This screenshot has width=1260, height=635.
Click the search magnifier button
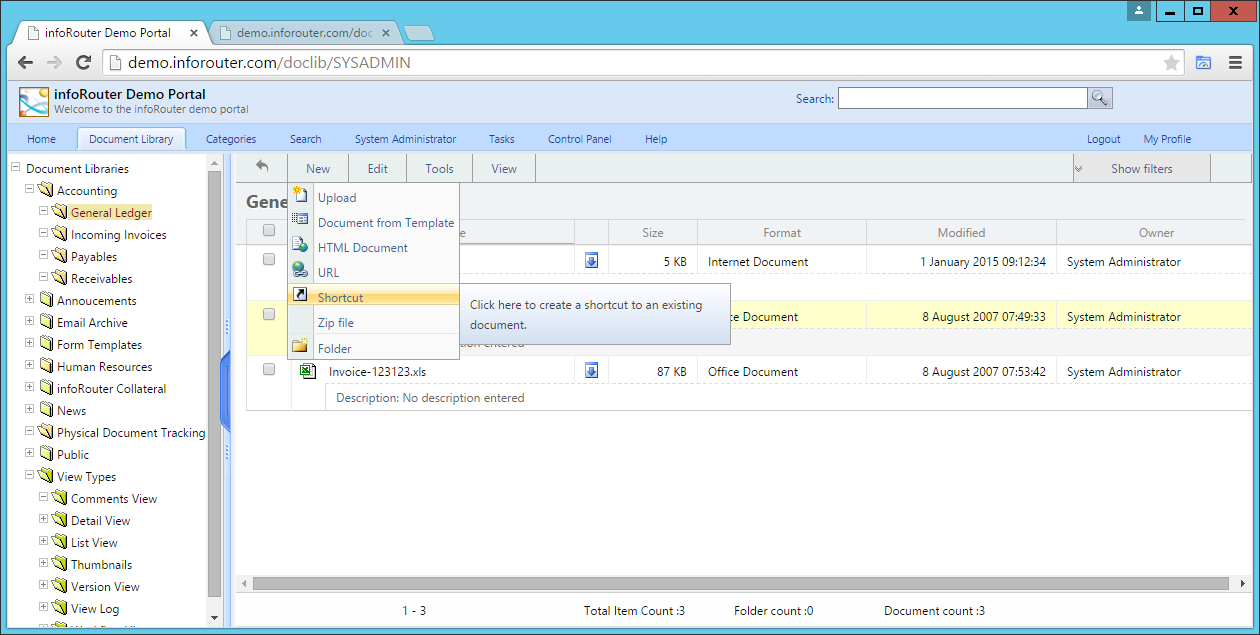pyautogui.click(x=1099, y=98)
